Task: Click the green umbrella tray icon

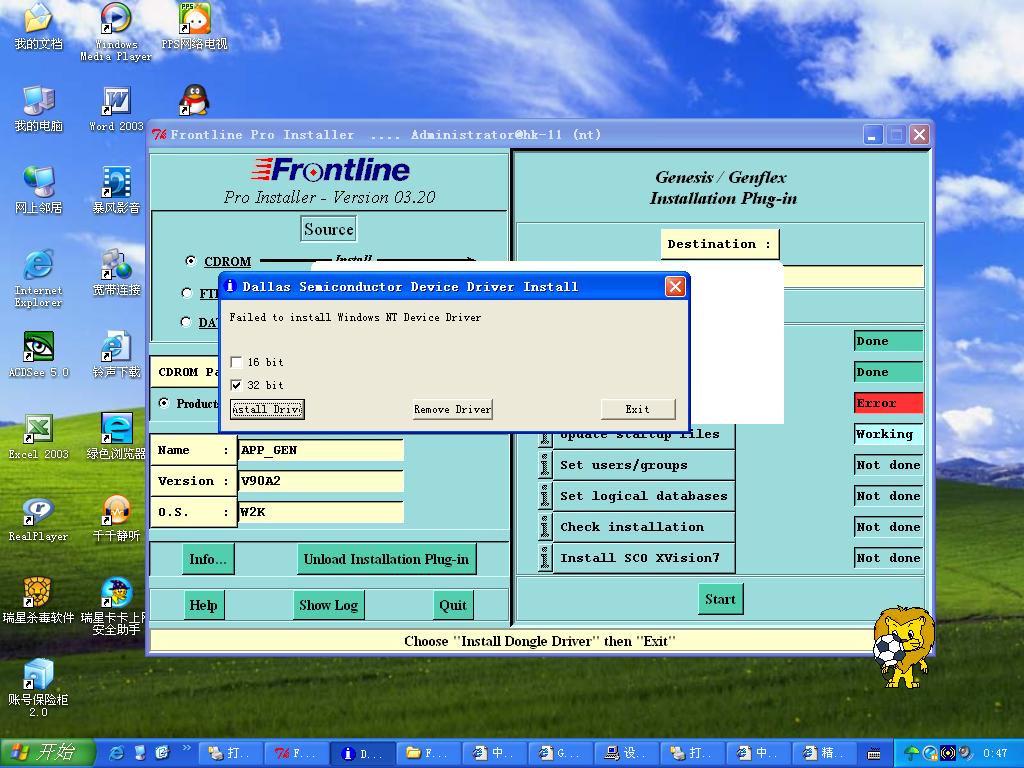Action: [911, 754]
